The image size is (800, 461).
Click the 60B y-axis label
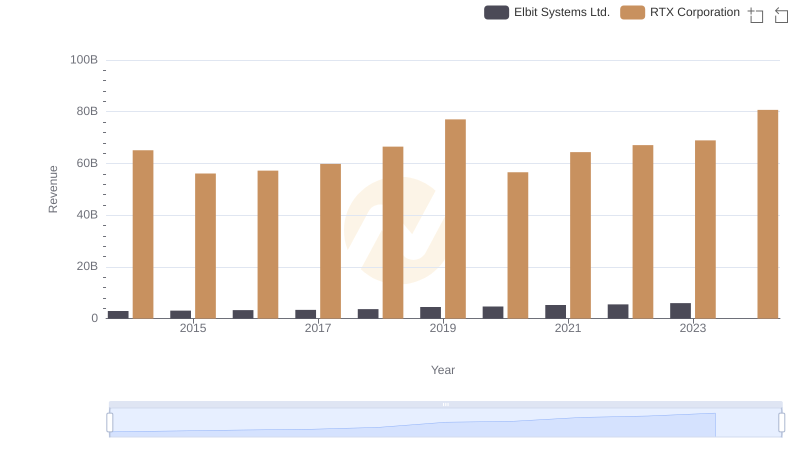pos(87,163)
